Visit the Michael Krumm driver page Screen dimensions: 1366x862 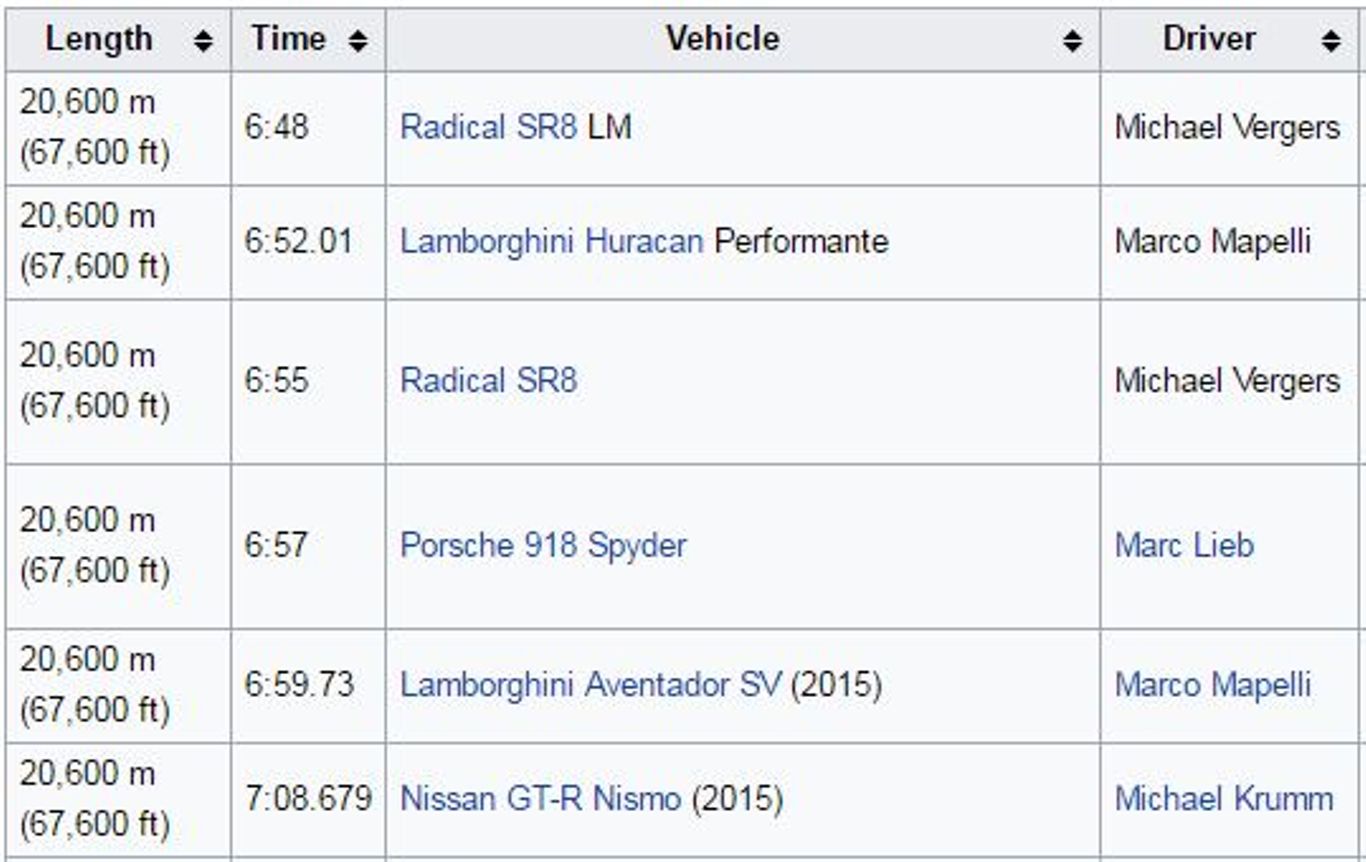(x=1223, y=799)
